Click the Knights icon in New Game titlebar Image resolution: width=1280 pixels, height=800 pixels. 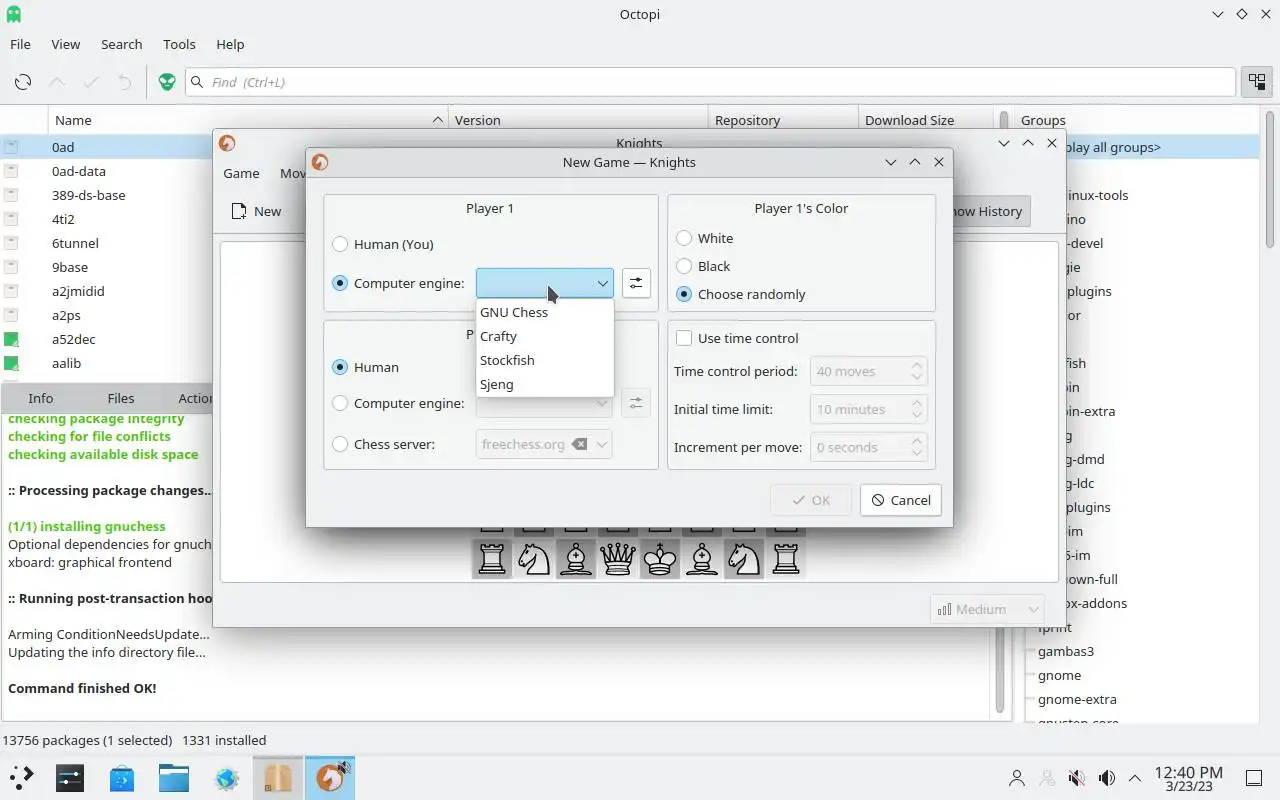(x=320, y=162)
